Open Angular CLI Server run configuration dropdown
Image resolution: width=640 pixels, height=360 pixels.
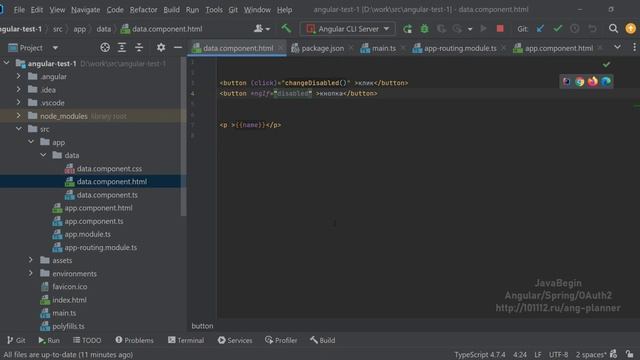click(348, 29)
